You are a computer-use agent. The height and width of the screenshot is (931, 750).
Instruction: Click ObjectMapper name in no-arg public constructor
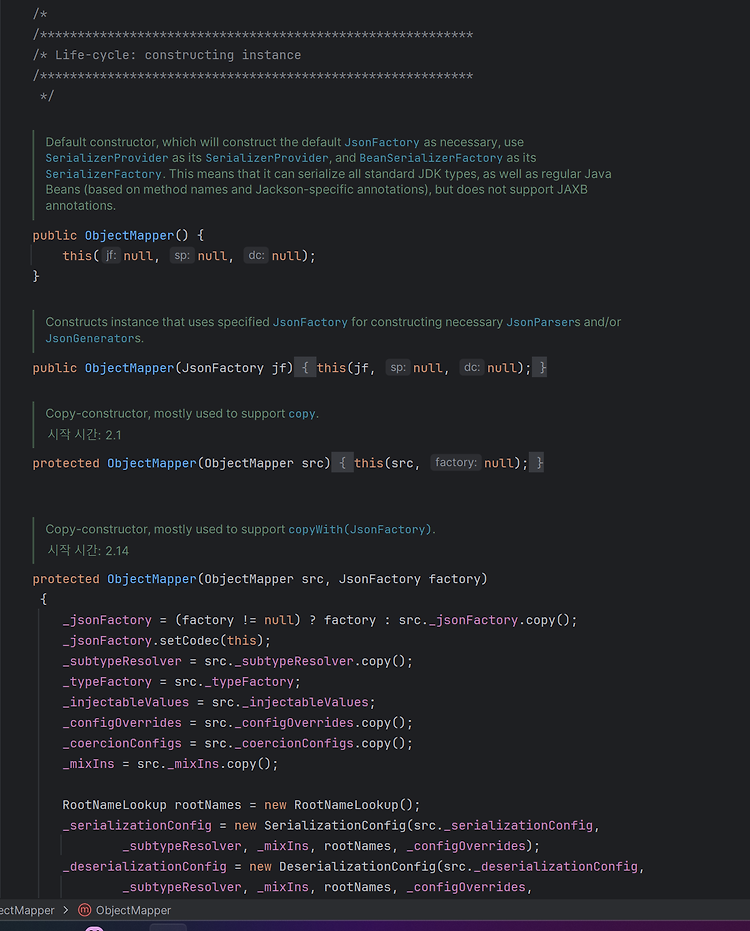tap(129, 236)
